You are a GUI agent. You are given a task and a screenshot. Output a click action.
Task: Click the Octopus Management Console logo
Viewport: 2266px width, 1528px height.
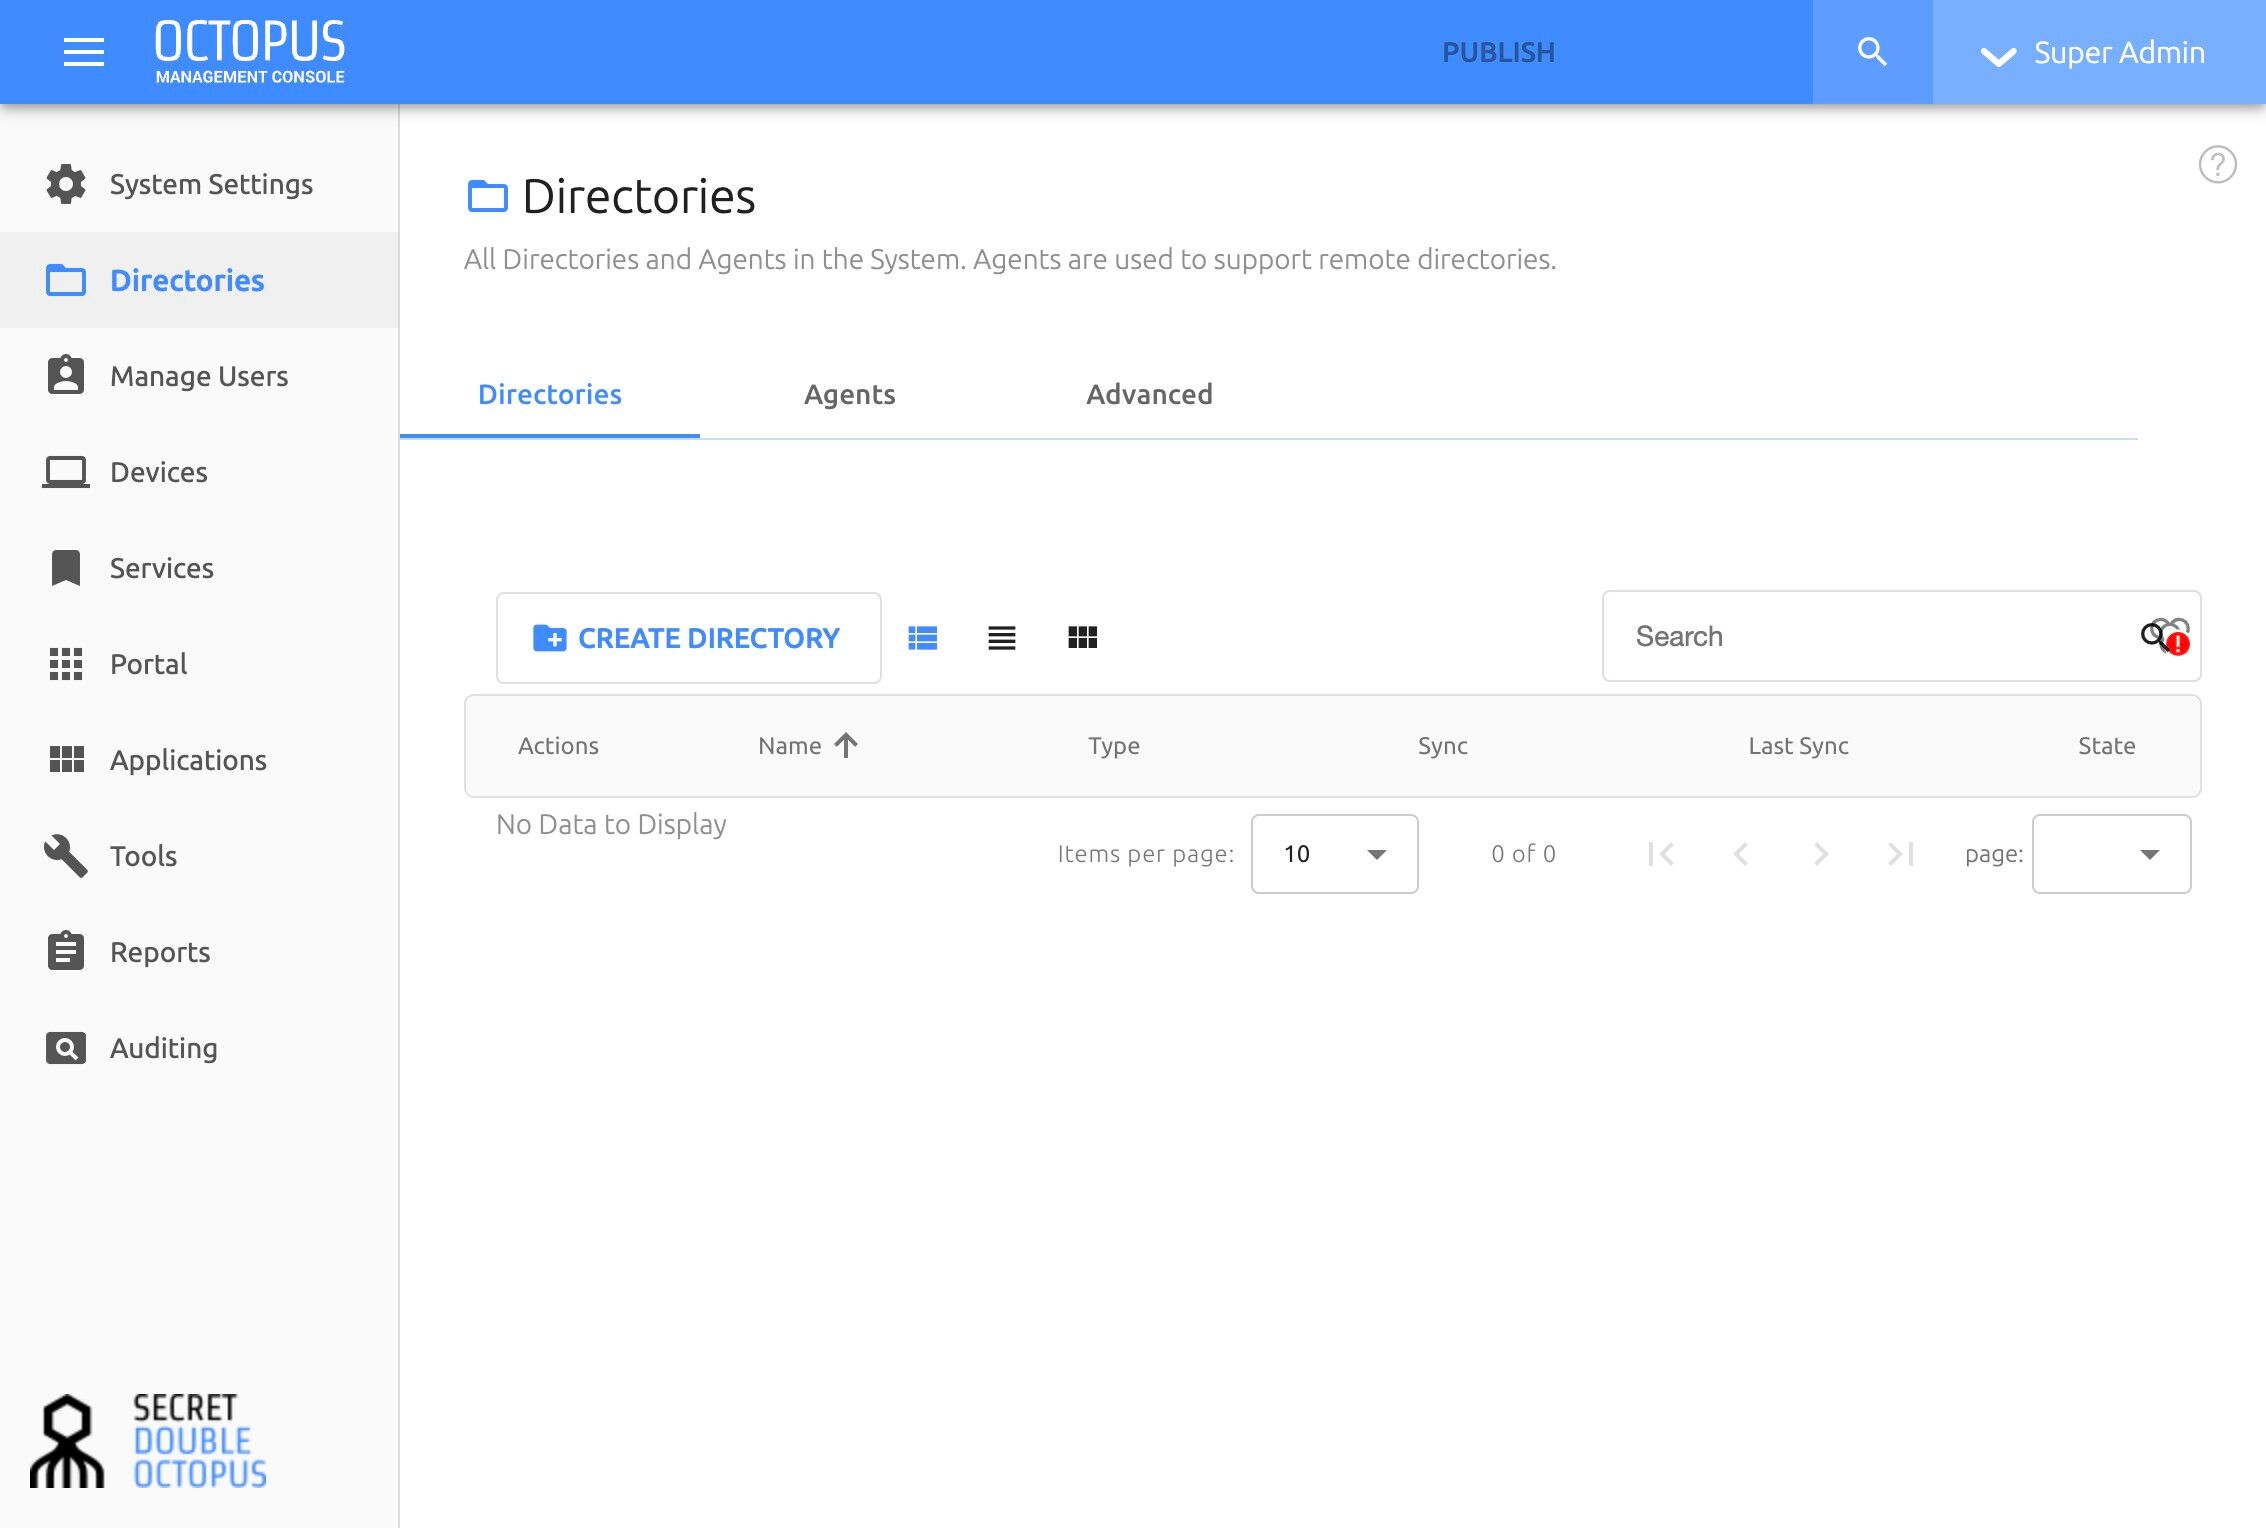[x=250, y=52]
